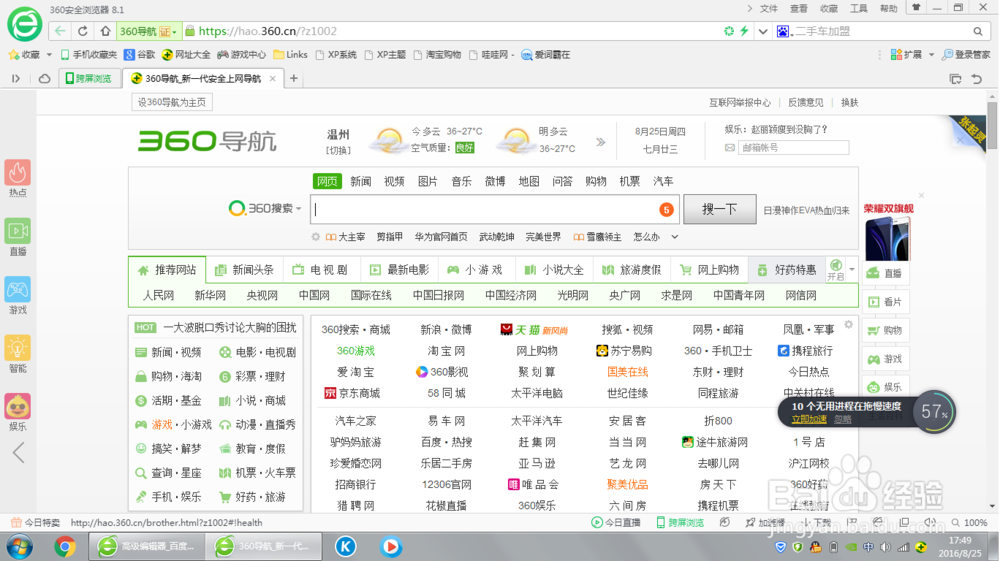Click 设360导航为主页 button

pyautogui.click(x=172, y=102)
